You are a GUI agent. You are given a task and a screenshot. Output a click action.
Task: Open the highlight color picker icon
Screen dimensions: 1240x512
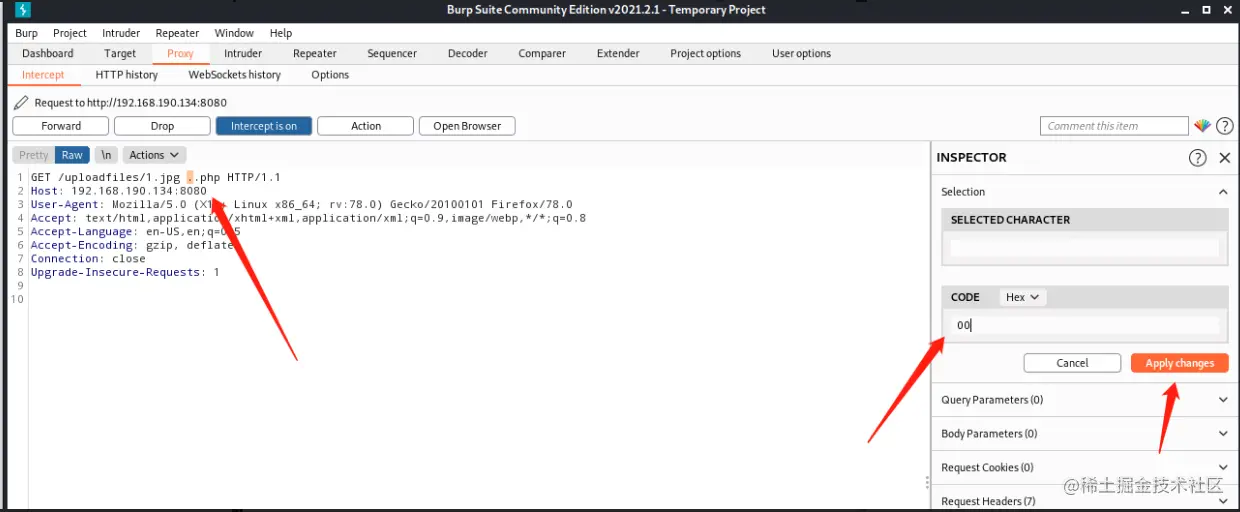1202,126
